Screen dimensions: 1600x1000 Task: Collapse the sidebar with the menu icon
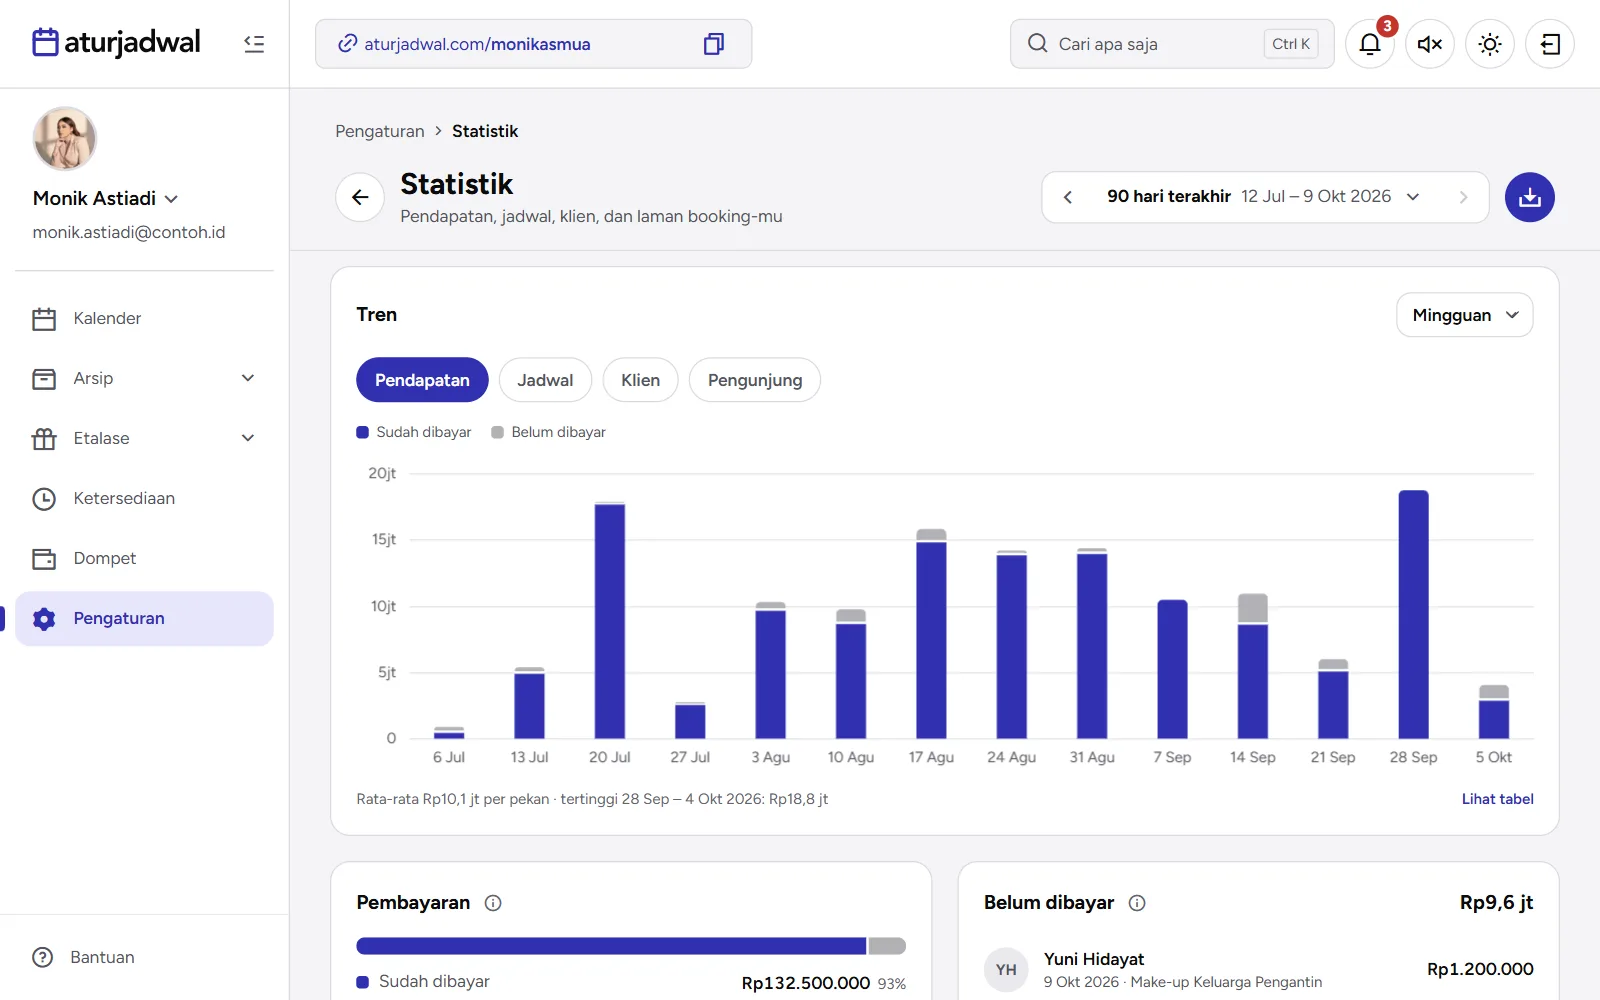(254, 44)
